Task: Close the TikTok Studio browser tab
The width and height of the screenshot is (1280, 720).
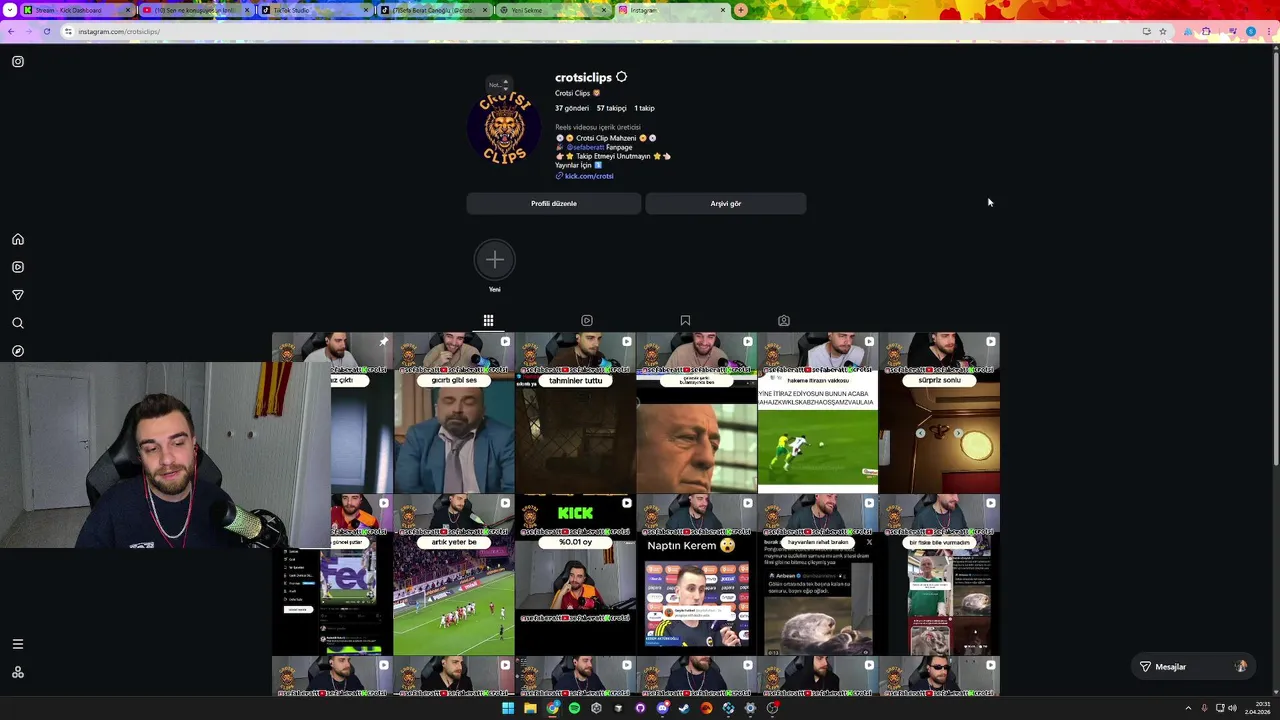Action: (x=366, y=10)
